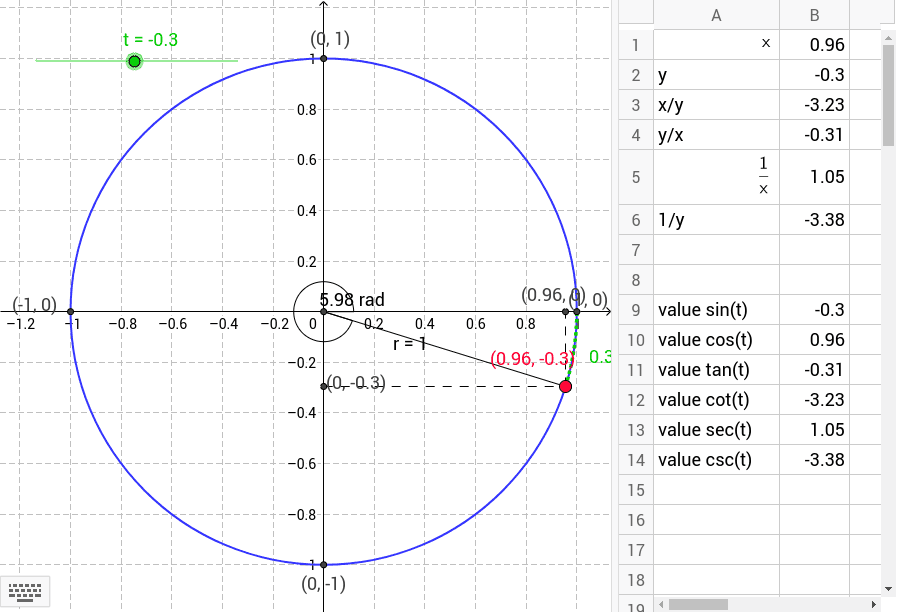Select the cell labeled y/x
898x614 pixels.
click(x=716, y=135)
